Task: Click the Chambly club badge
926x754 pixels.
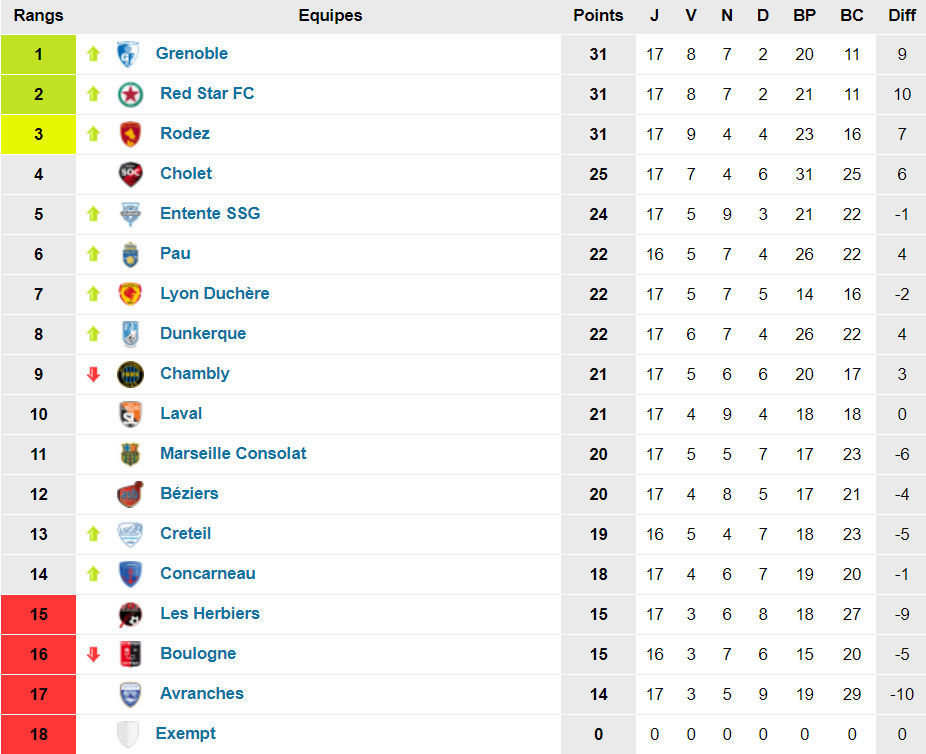Action: coord(130,374)
